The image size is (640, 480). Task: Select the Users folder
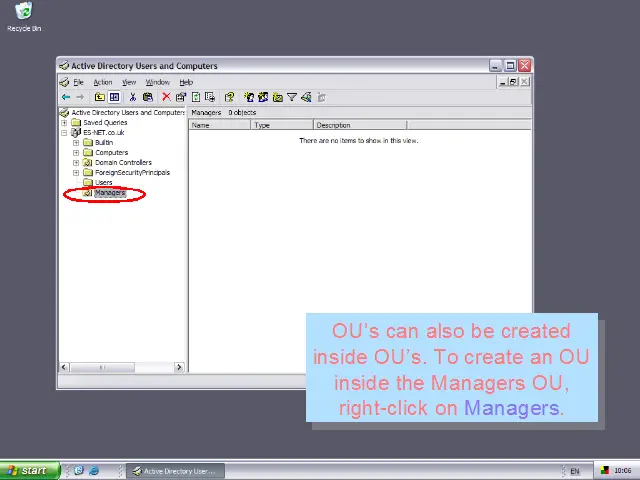(104, 182)
